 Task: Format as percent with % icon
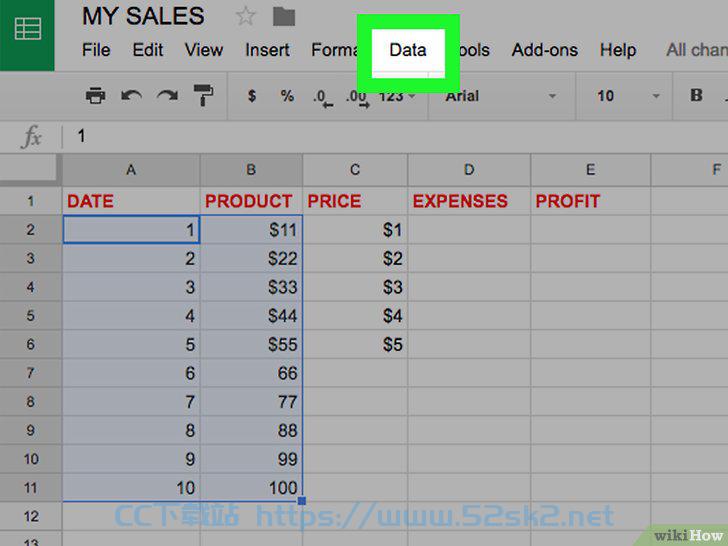[x=287, y=96]
